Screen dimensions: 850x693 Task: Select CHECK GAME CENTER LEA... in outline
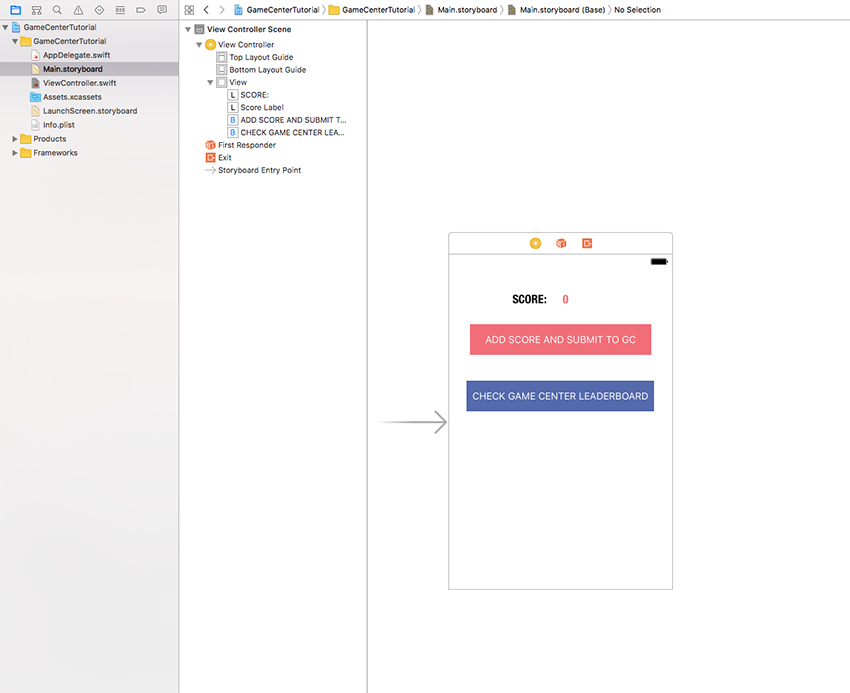[292, 132]
